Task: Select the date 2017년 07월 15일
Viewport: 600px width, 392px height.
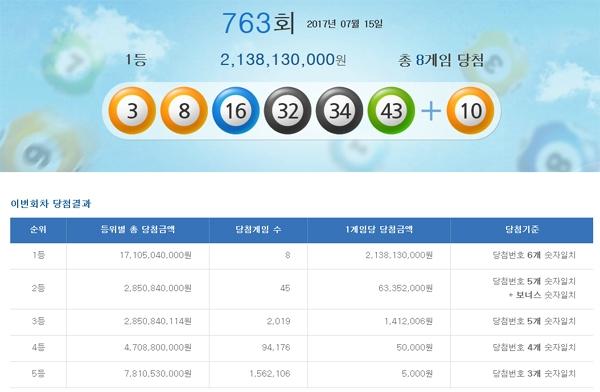Action: tap(344, 24)
